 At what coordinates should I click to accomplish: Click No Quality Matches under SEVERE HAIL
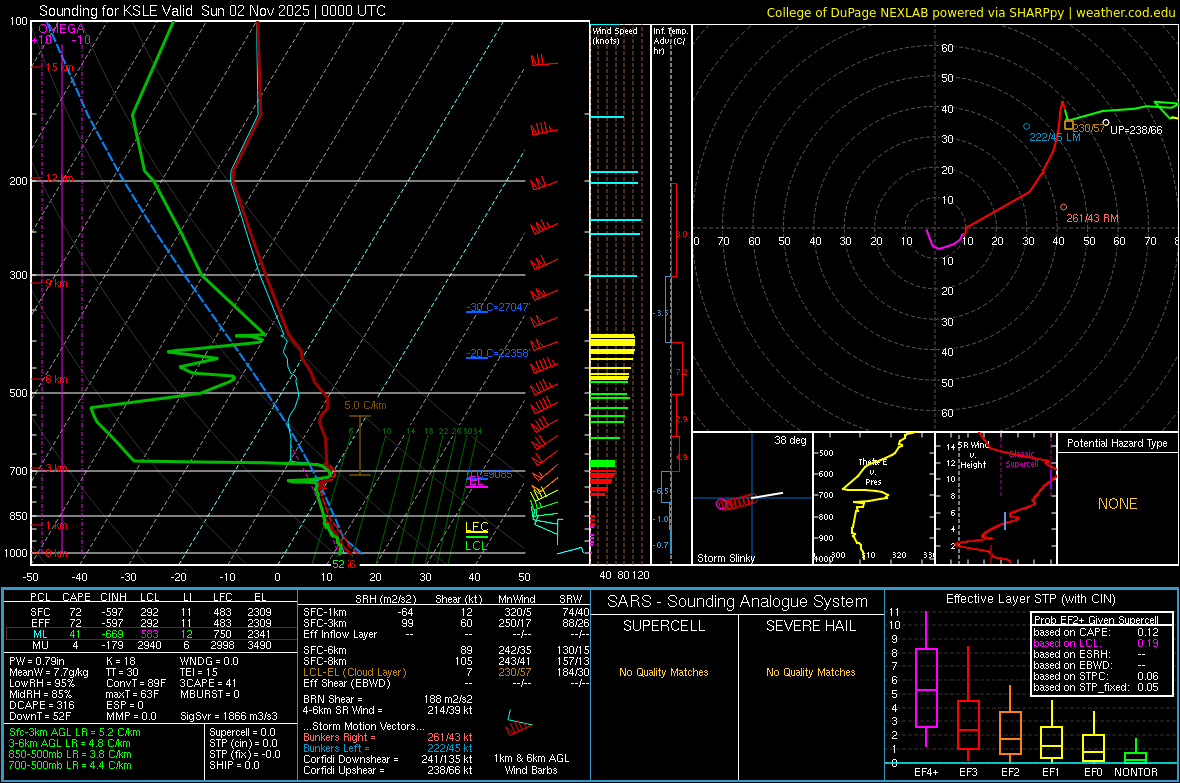810,672
